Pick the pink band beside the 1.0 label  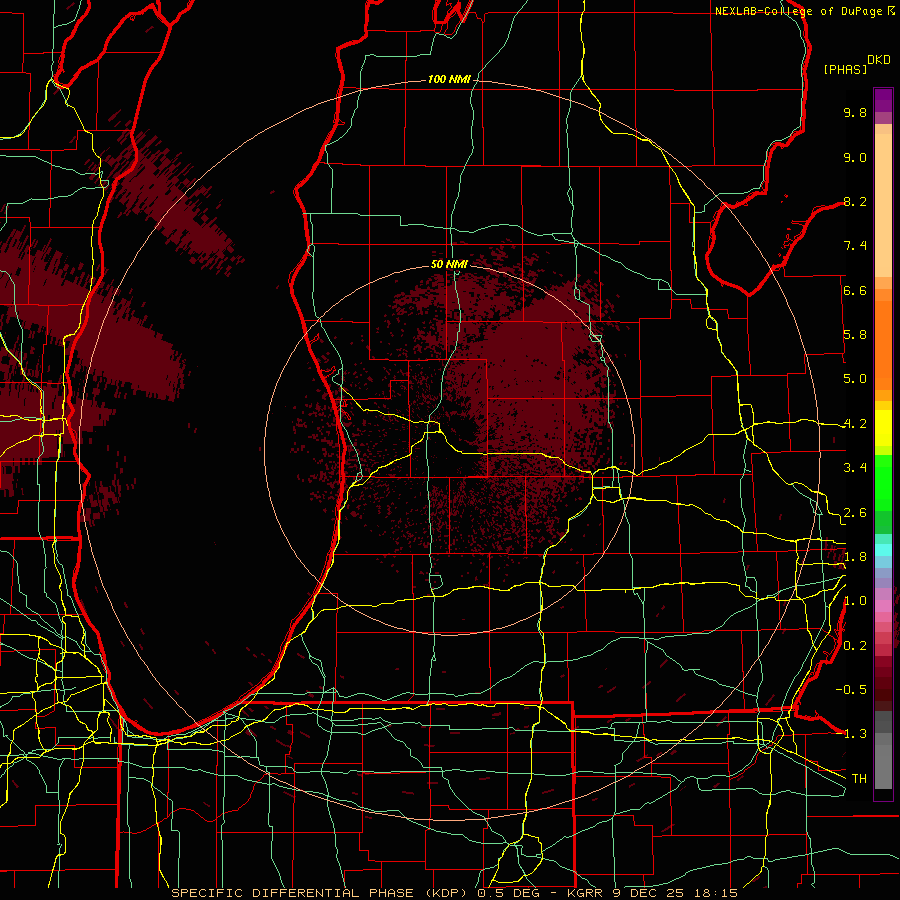[883, 606]
